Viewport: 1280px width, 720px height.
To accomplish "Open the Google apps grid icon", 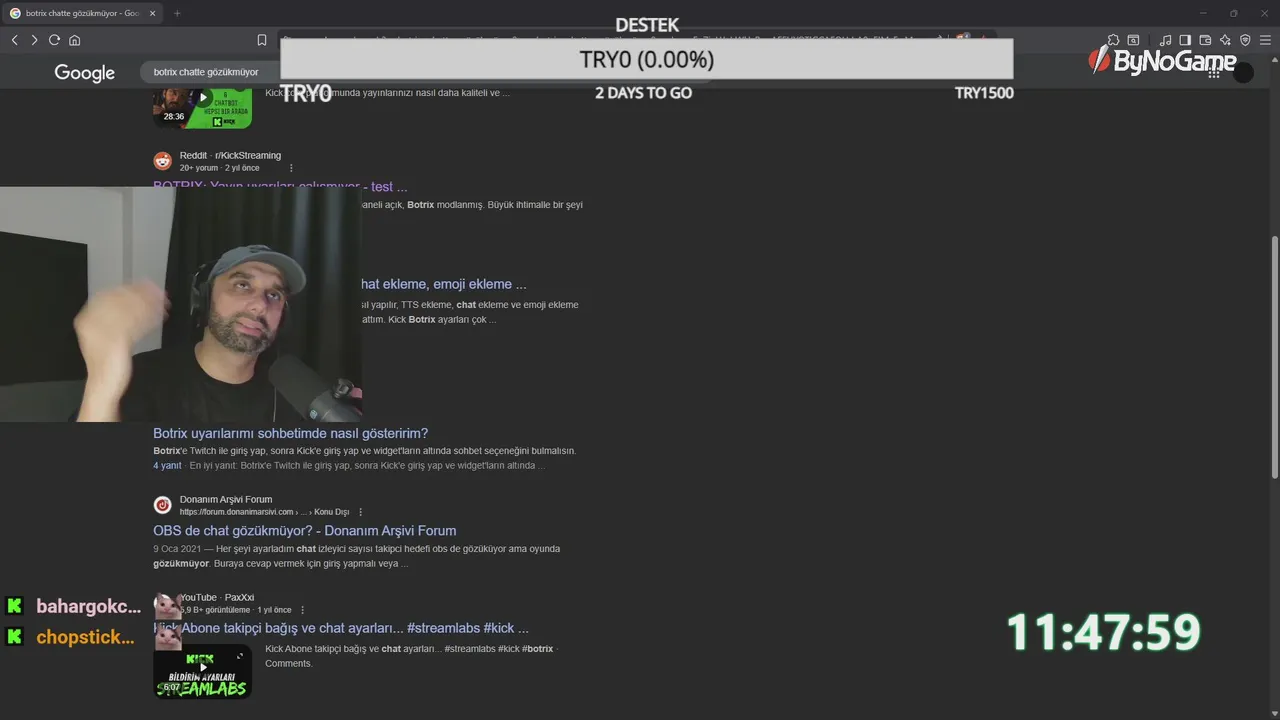I will [1213, 72].
